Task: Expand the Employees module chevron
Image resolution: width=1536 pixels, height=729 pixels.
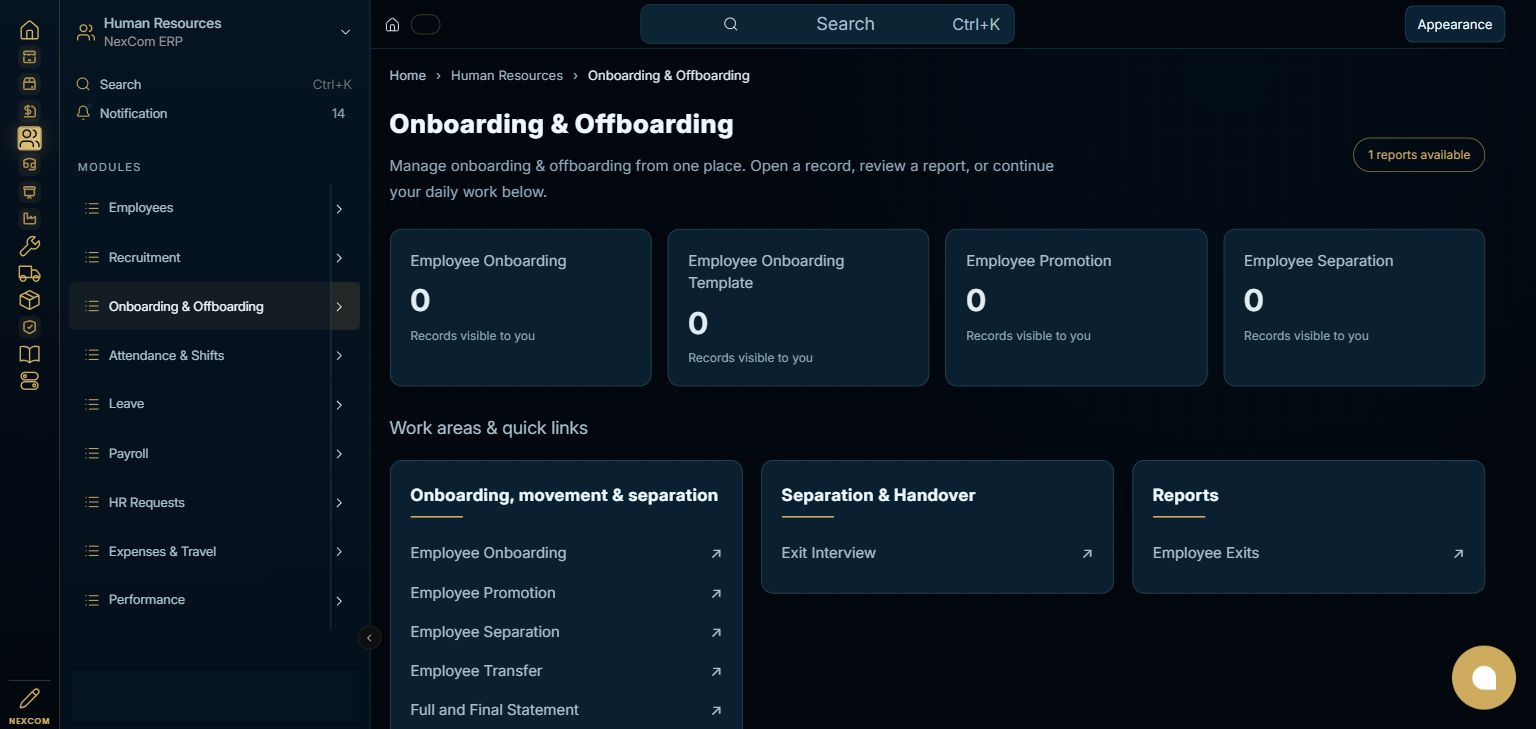Action: (339, 209)
